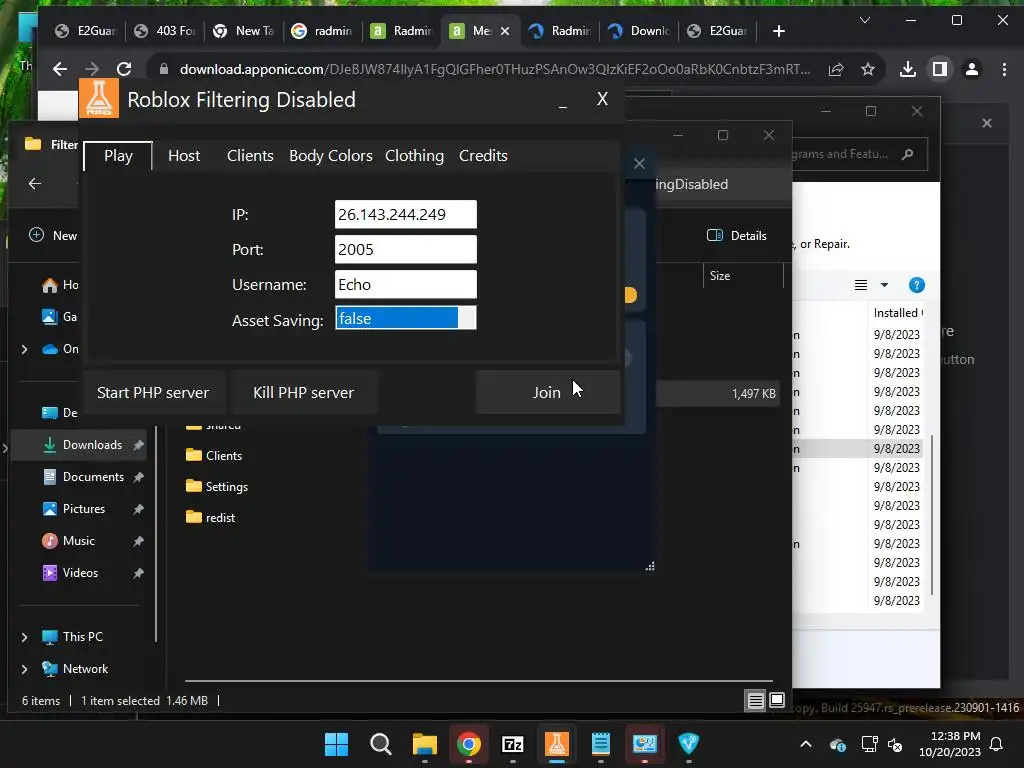
Task: Reload the Chrome page
Action: (x=124, y=69)
